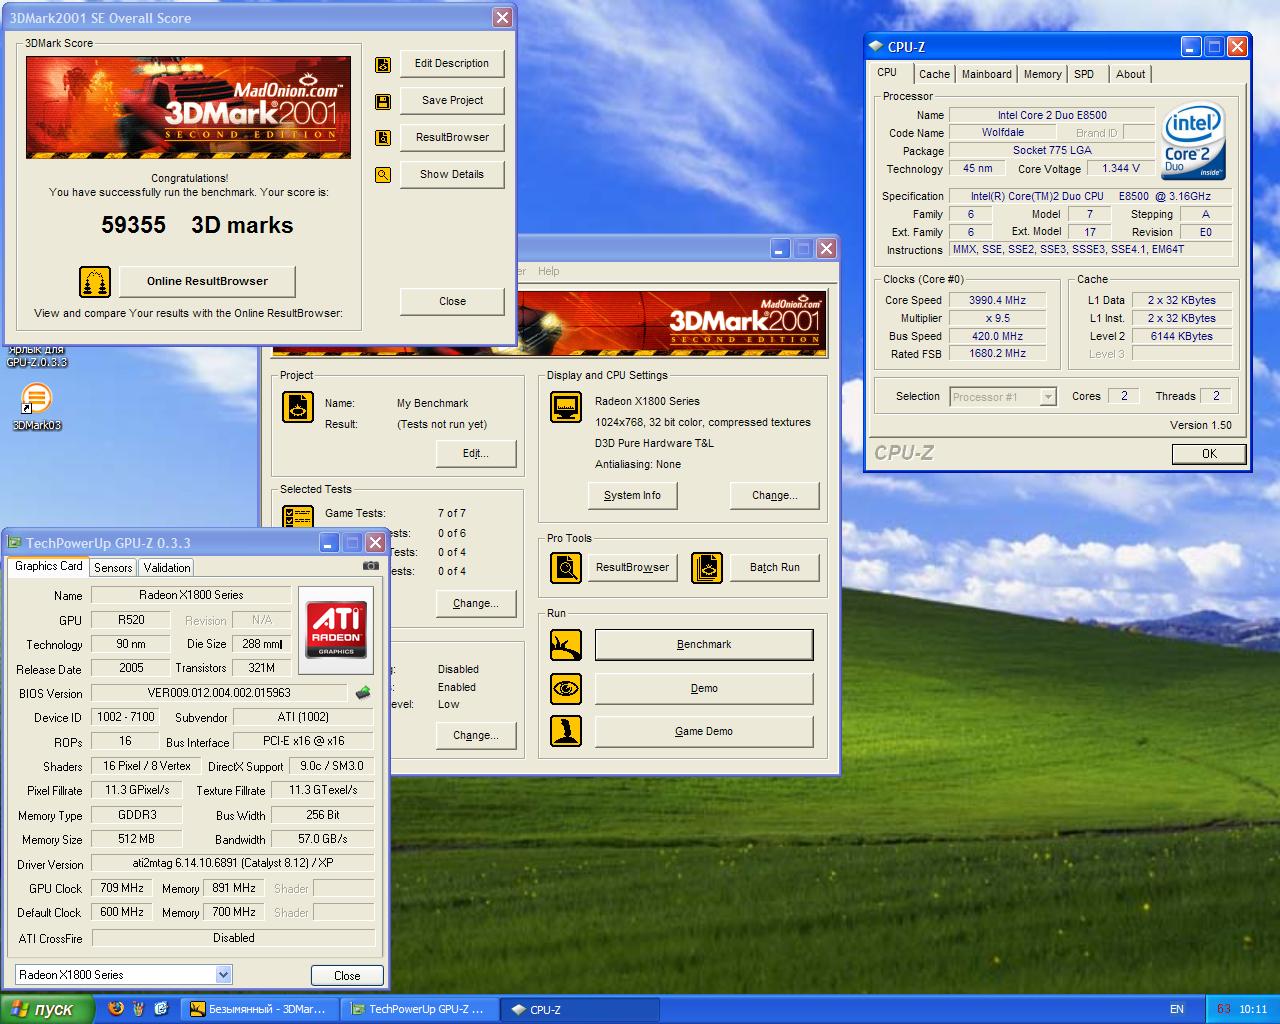Viewport: 1280px width, 1024px height.
Task: Click the project Edit... button
Action: click(476, 454)
